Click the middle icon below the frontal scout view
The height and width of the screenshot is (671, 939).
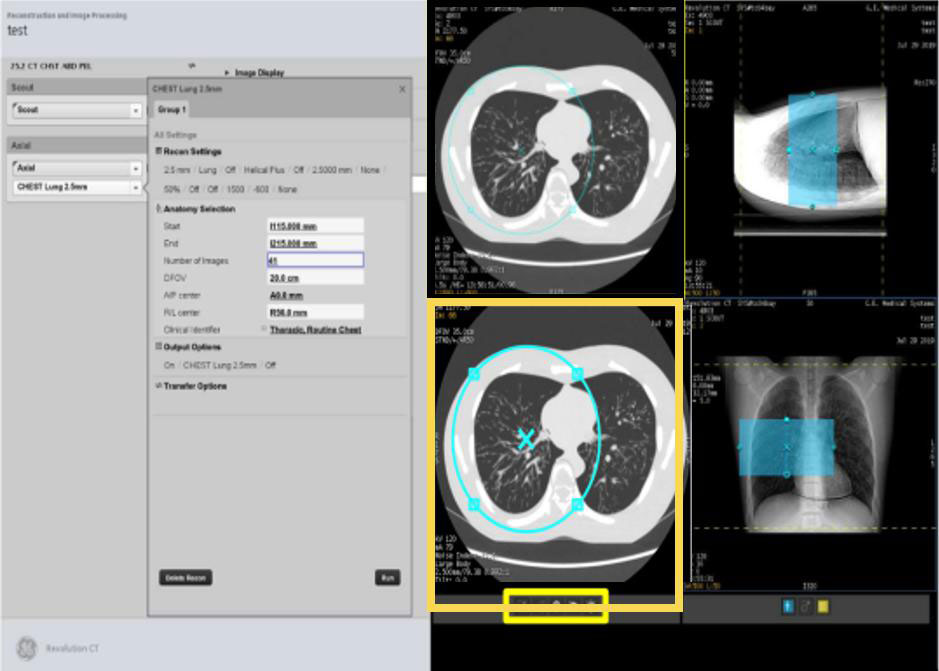[x=805, y=606]
